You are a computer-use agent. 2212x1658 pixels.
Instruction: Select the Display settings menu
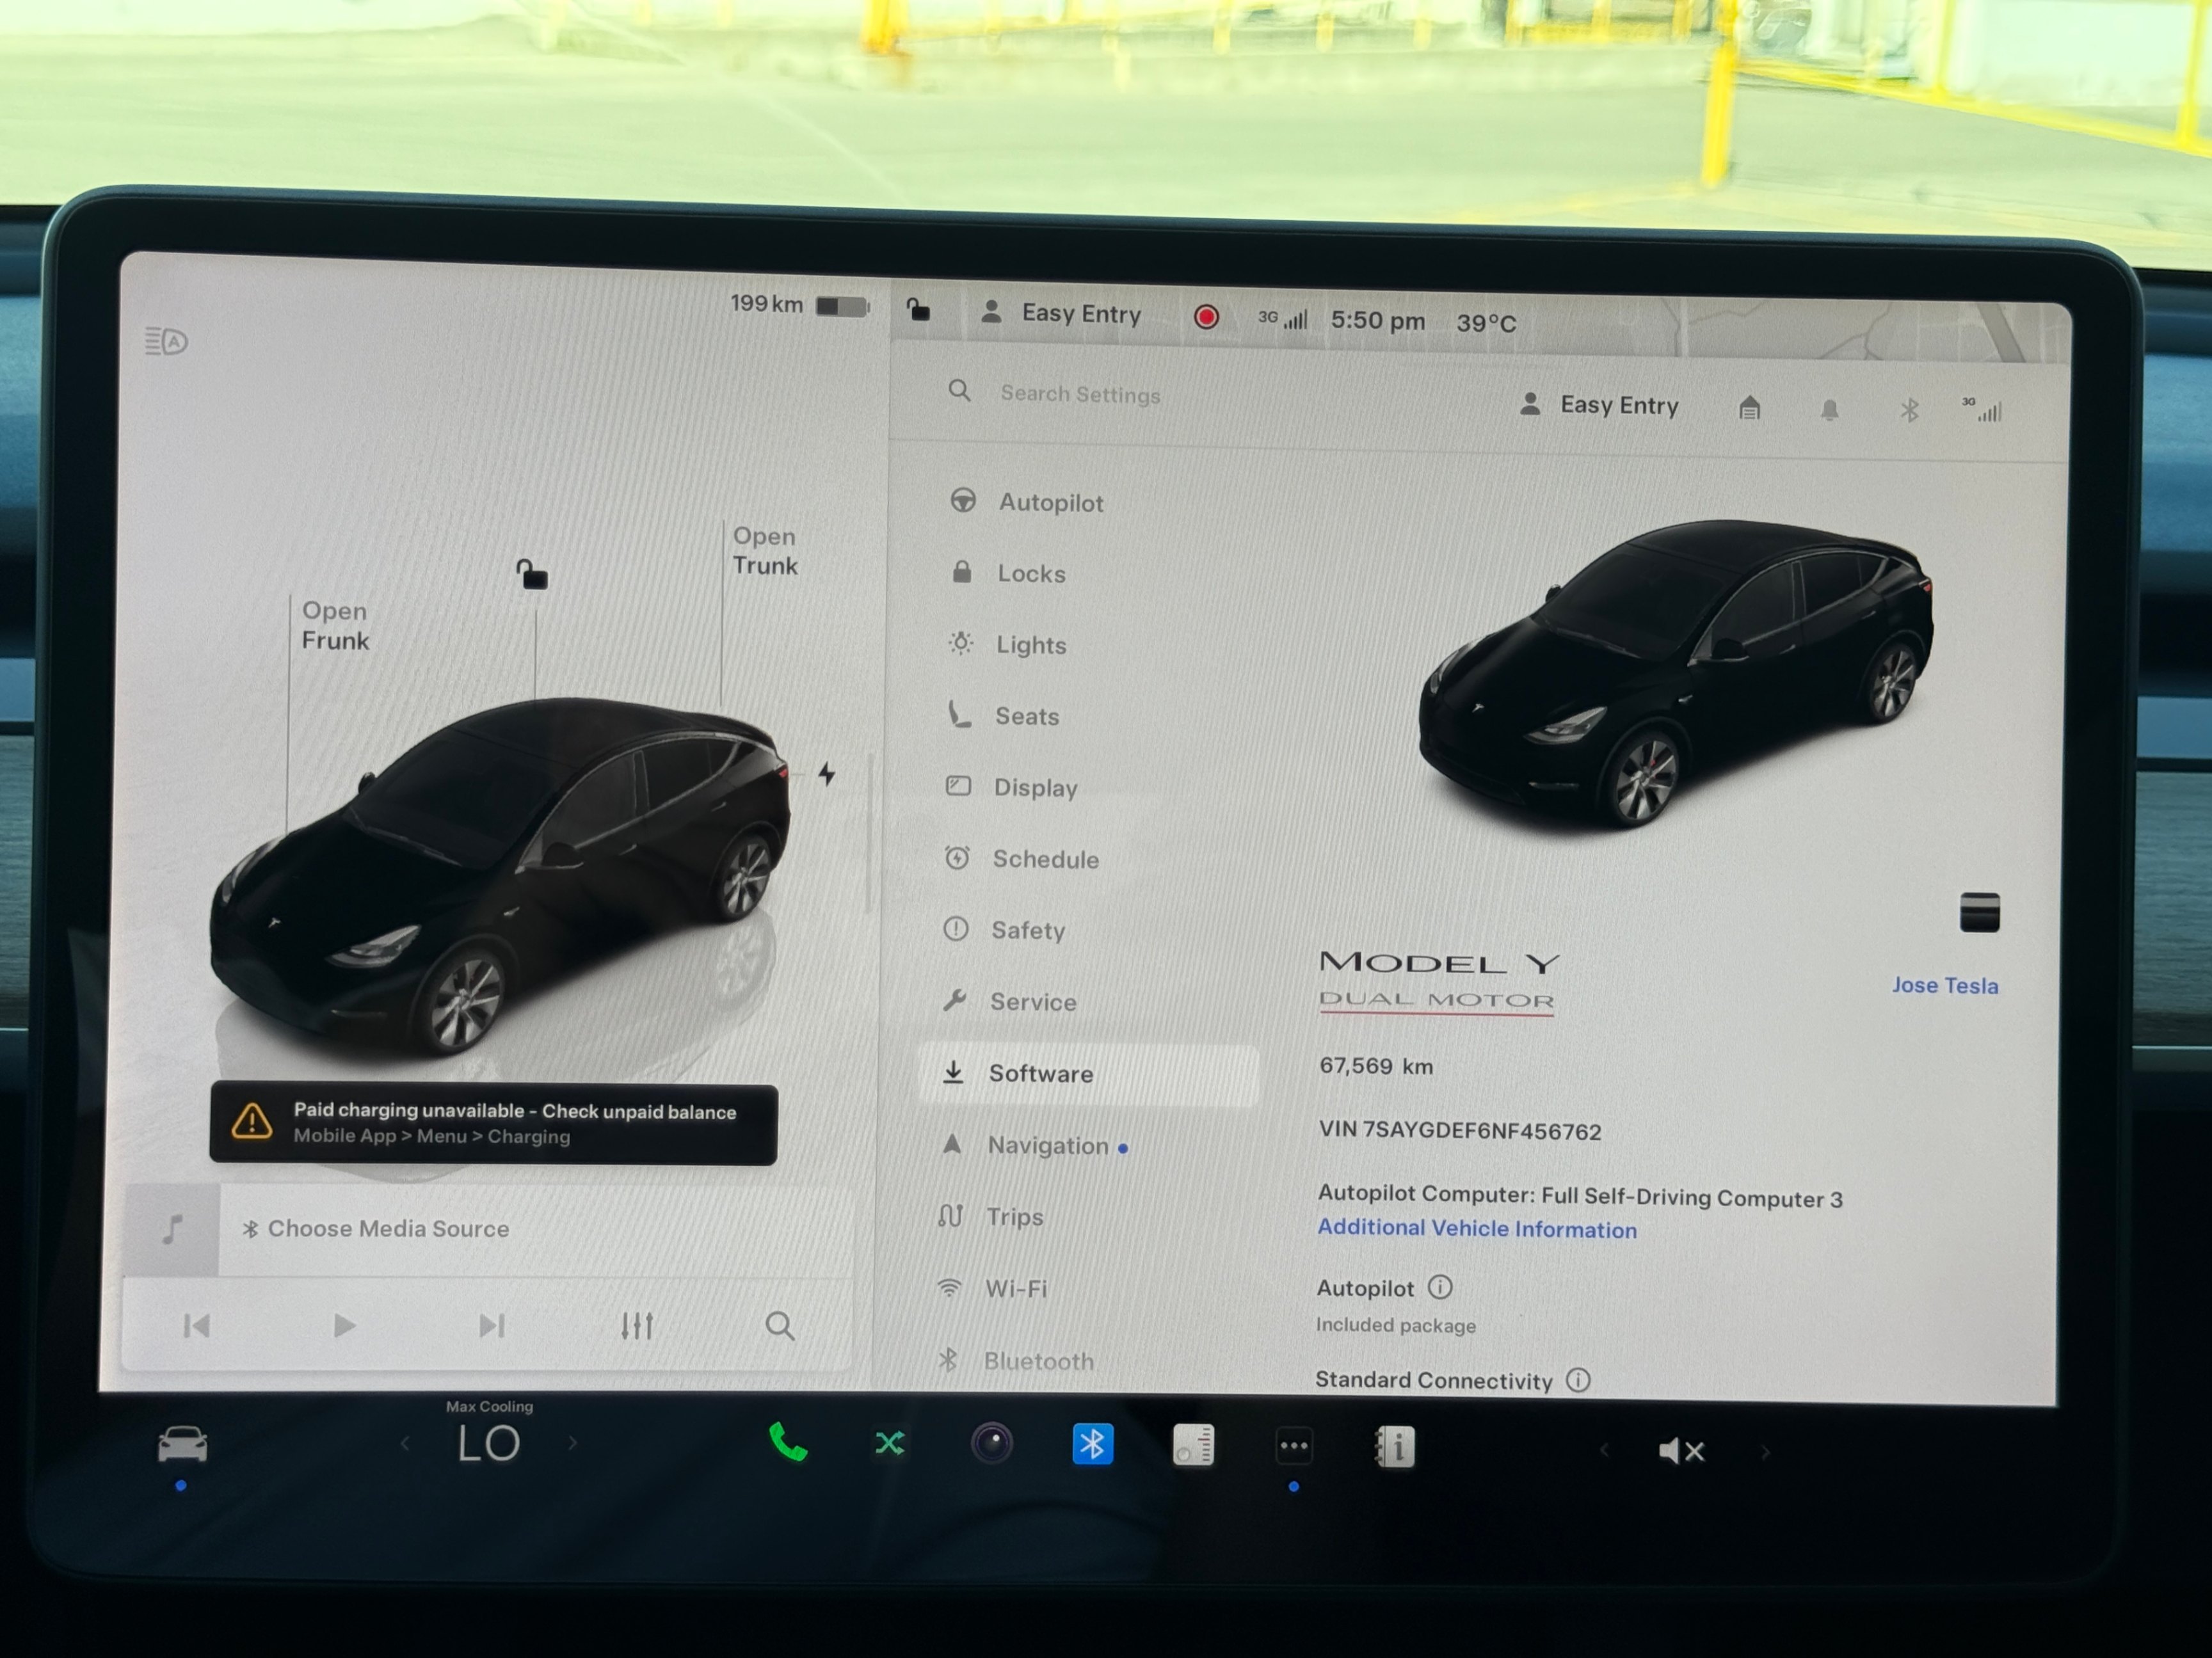point(1035,788)
